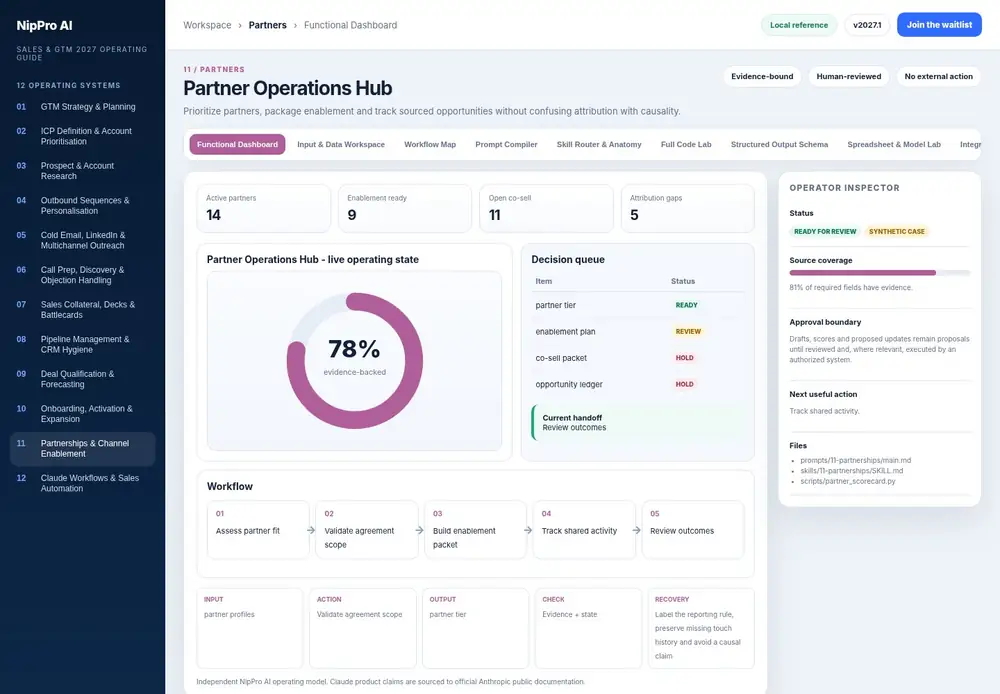Click the RECOVERY card
Screen dimensions: 1000x694
pos(701,628)
